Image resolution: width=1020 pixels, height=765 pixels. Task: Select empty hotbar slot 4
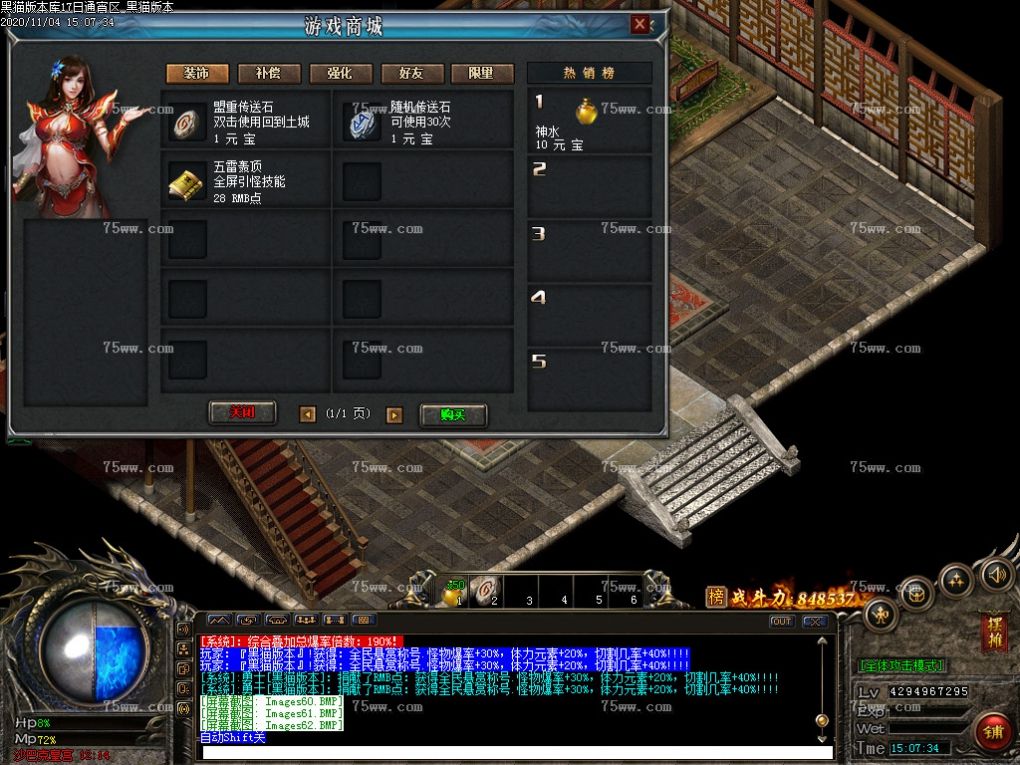tap(556, 591)
